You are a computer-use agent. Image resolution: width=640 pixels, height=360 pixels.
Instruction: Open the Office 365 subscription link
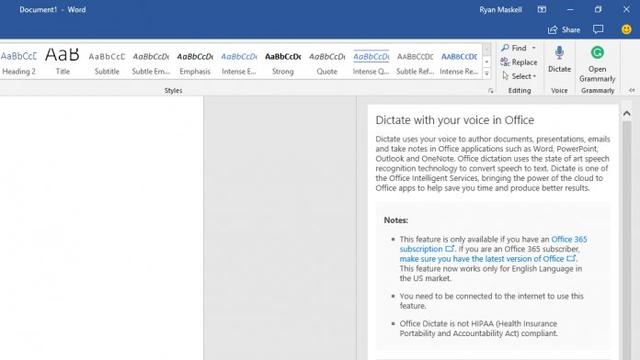[x=493, y=244]
